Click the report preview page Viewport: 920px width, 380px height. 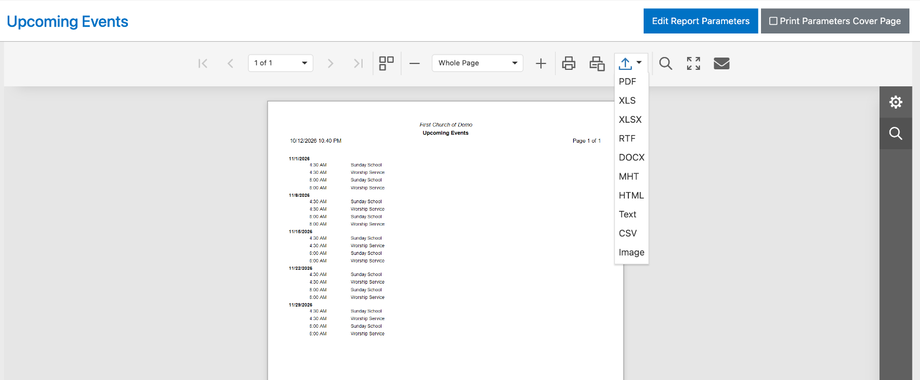click(445, 240)
